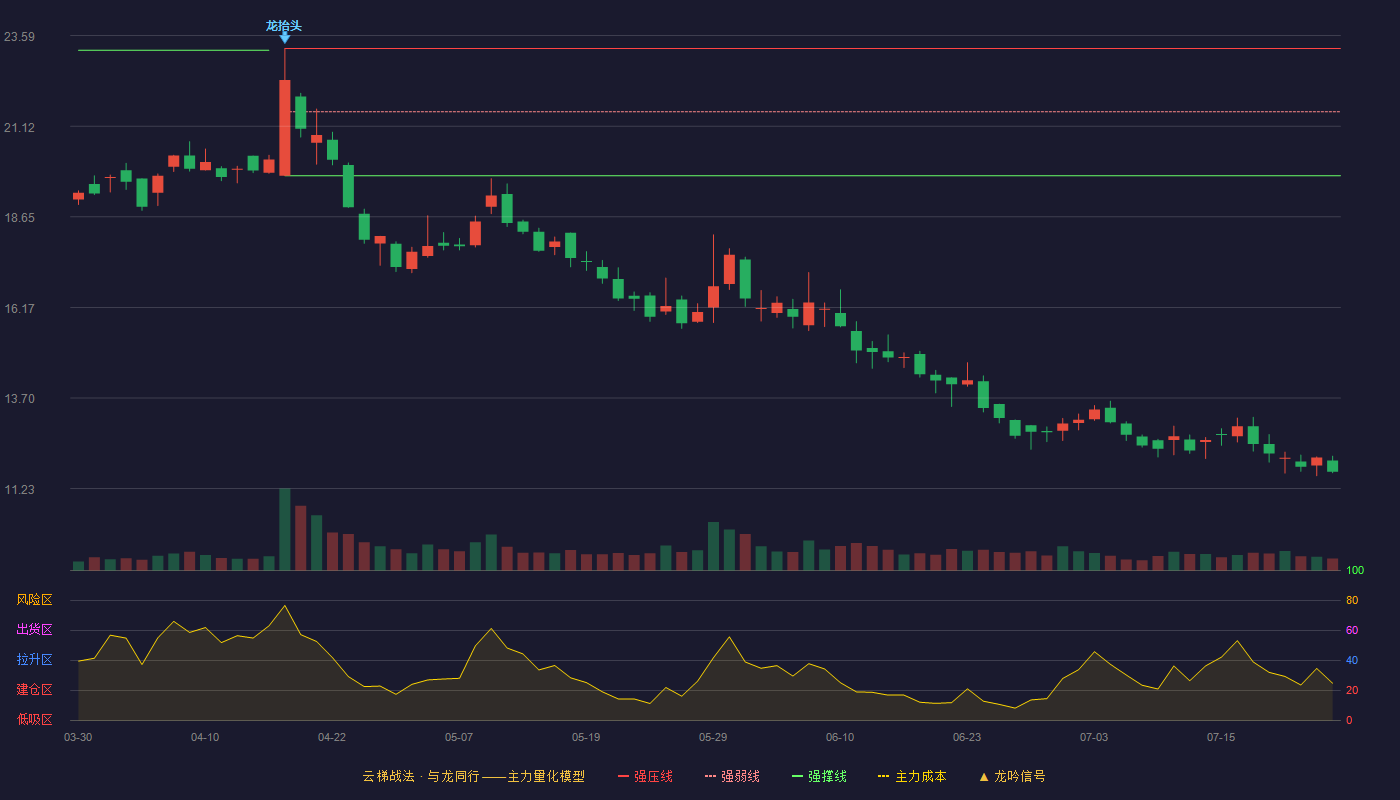Click the 建仓区 zone label

coord(34,690)
